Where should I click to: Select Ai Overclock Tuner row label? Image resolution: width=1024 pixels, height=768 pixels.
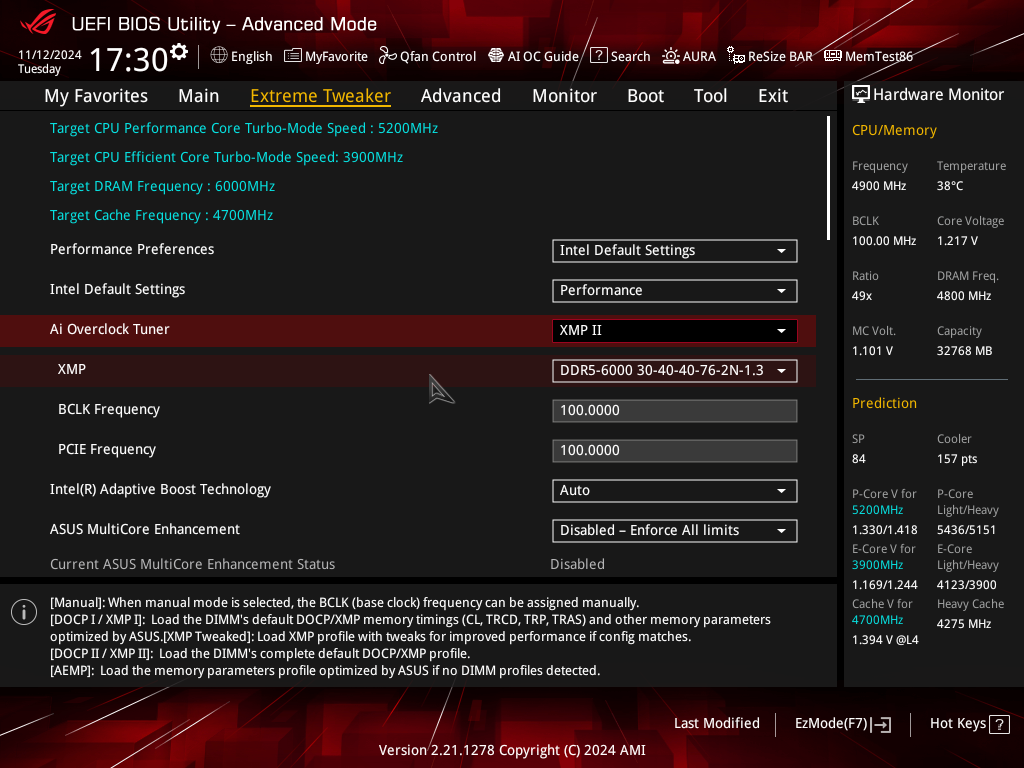(x=110, y=329)
